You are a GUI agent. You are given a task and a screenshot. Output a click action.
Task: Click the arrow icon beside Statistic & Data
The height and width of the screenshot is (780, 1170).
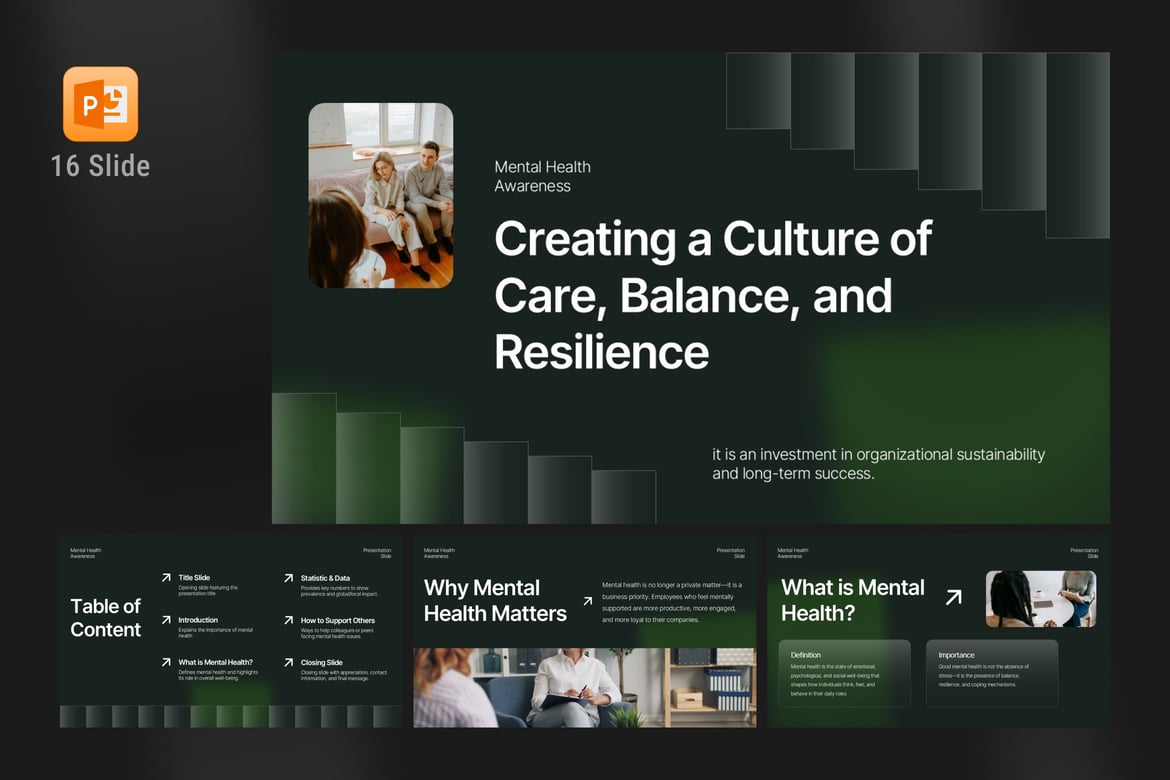click(x=289, y=578)
